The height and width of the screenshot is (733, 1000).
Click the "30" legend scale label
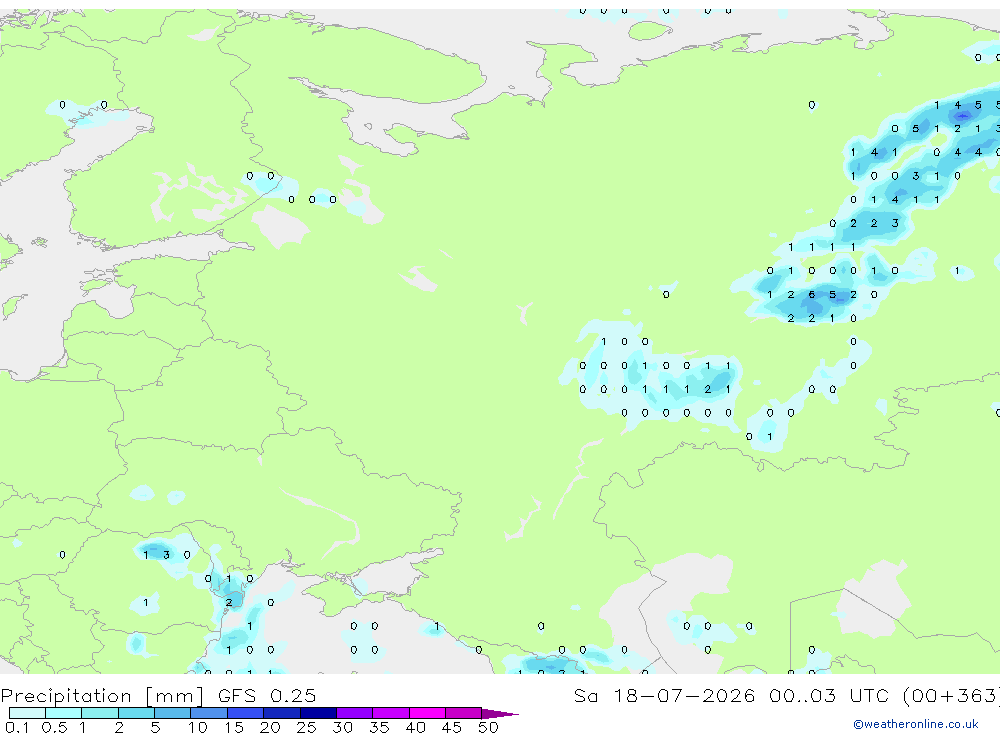[x=342, y=727]
